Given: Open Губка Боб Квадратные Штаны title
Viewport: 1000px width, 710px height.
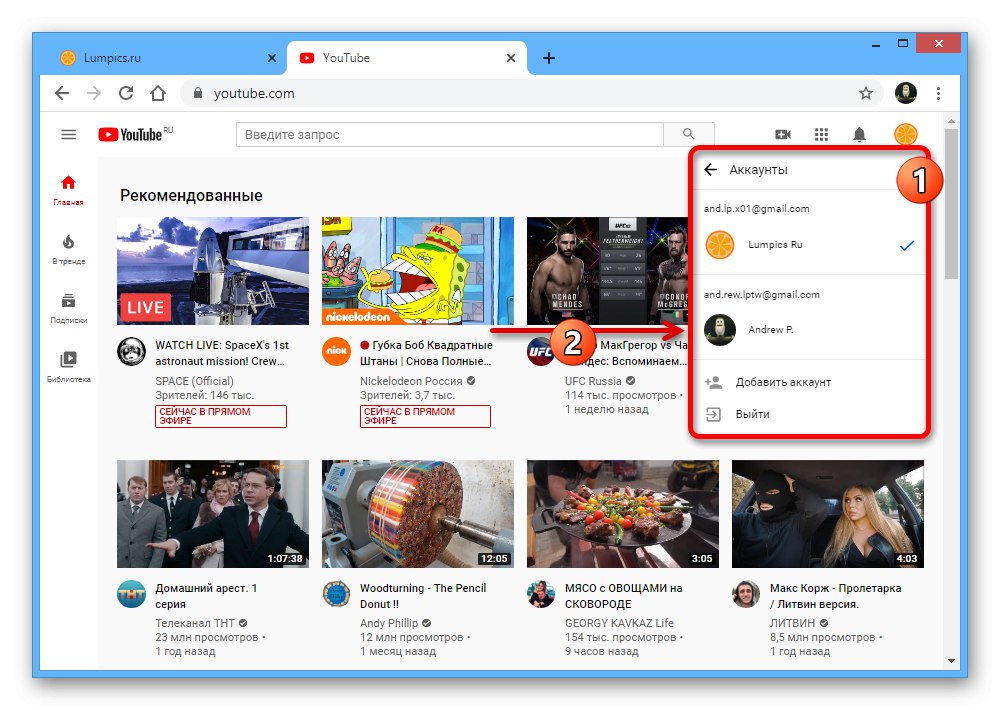Looking at the screenshot, I should pyautogui.click(x=426, y=353).
